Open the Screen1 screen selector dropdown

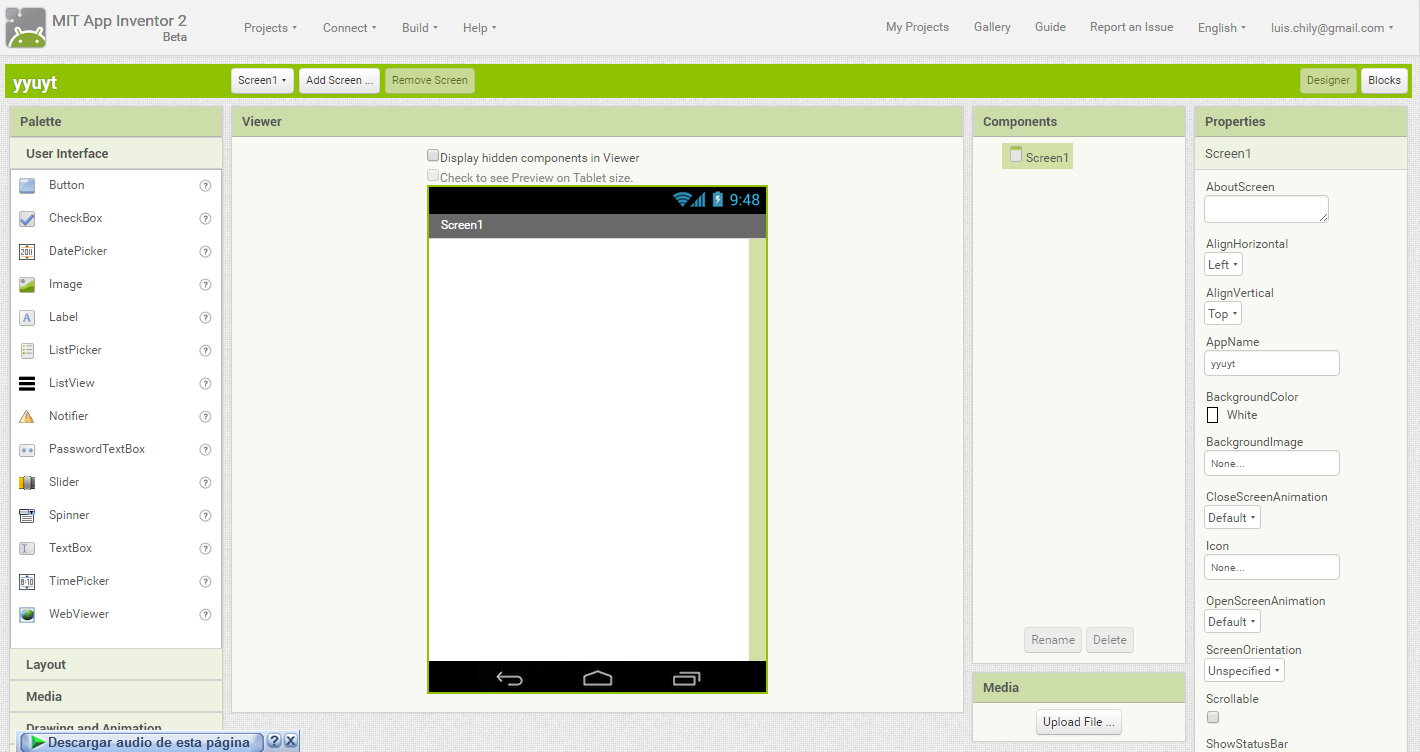pyautogui.click(x=262, y=80)
